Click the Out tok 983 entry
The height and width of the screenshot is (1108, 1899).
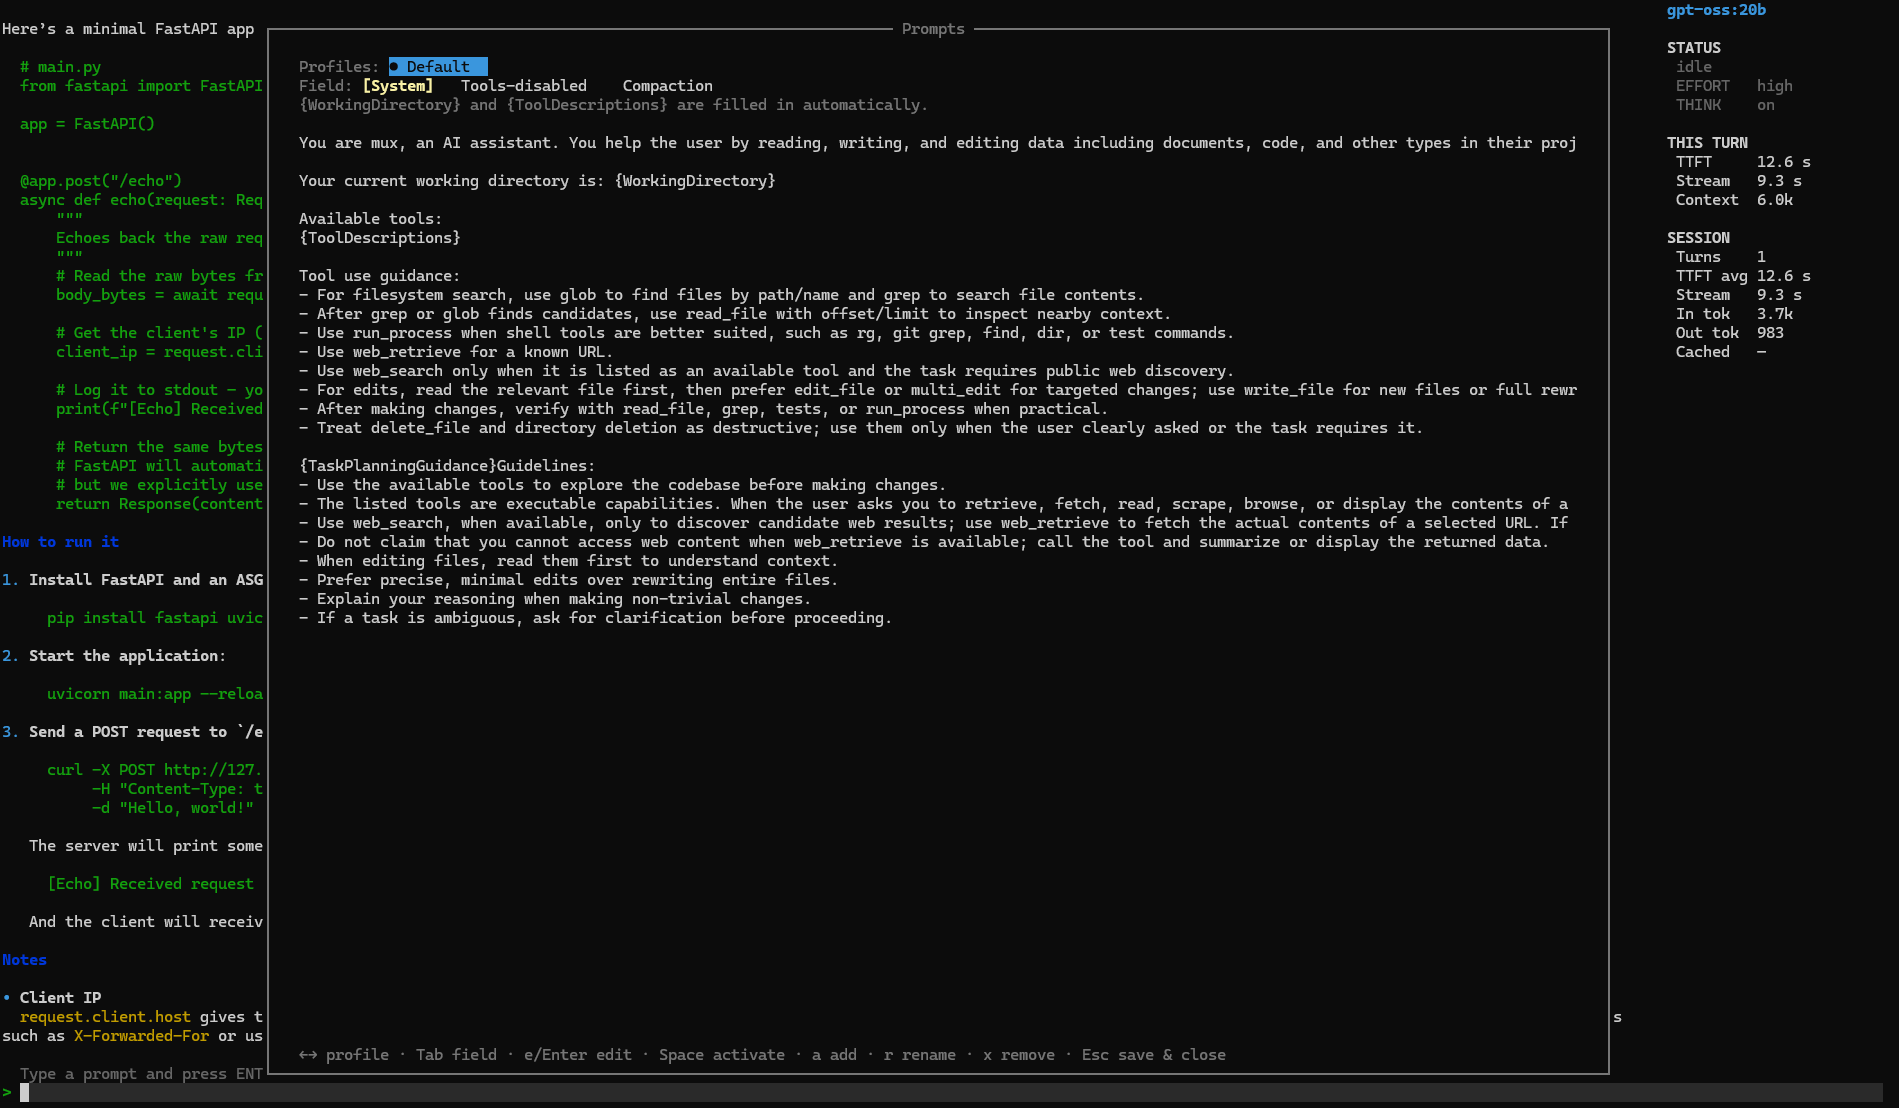pos(1730,333)
